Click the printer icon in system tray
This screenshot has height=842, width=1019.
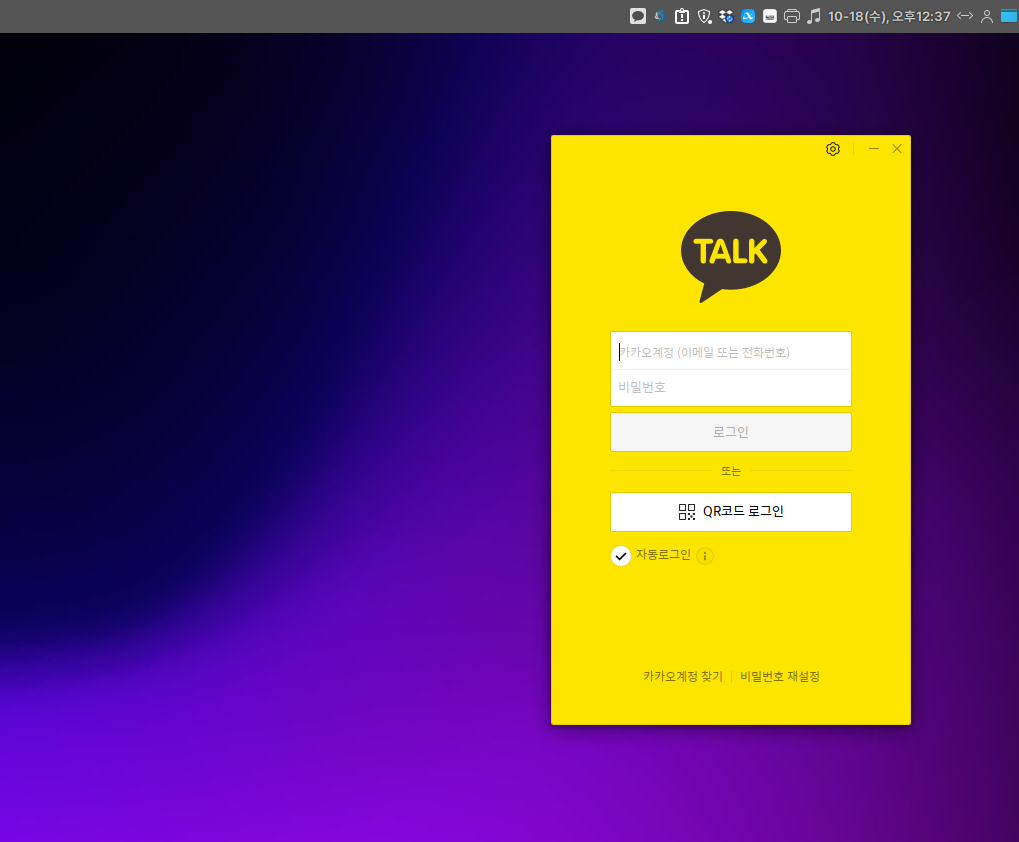tap(792, 16)
